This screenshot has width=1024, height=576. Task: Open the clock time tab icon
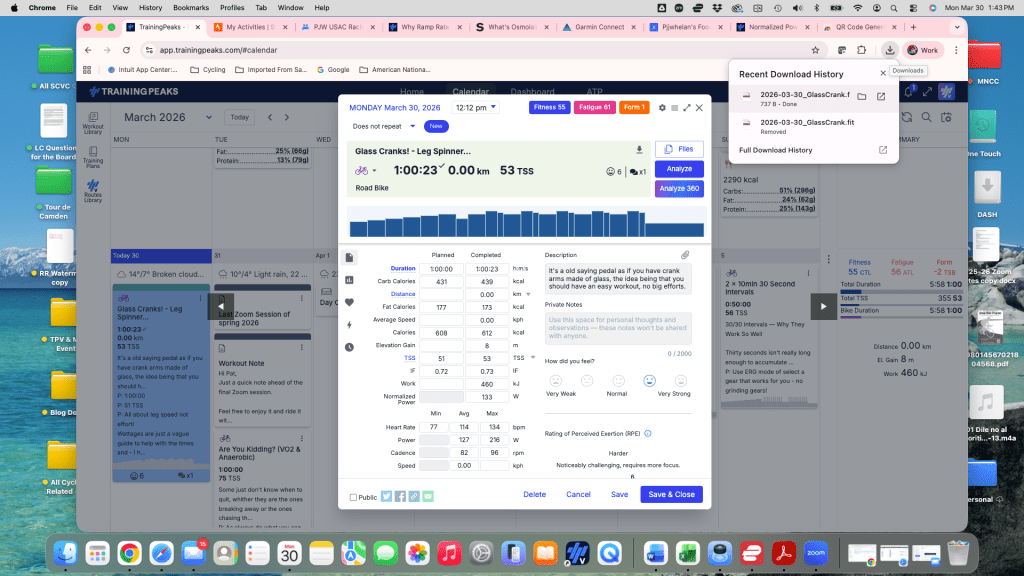click(x=349, y=347)
